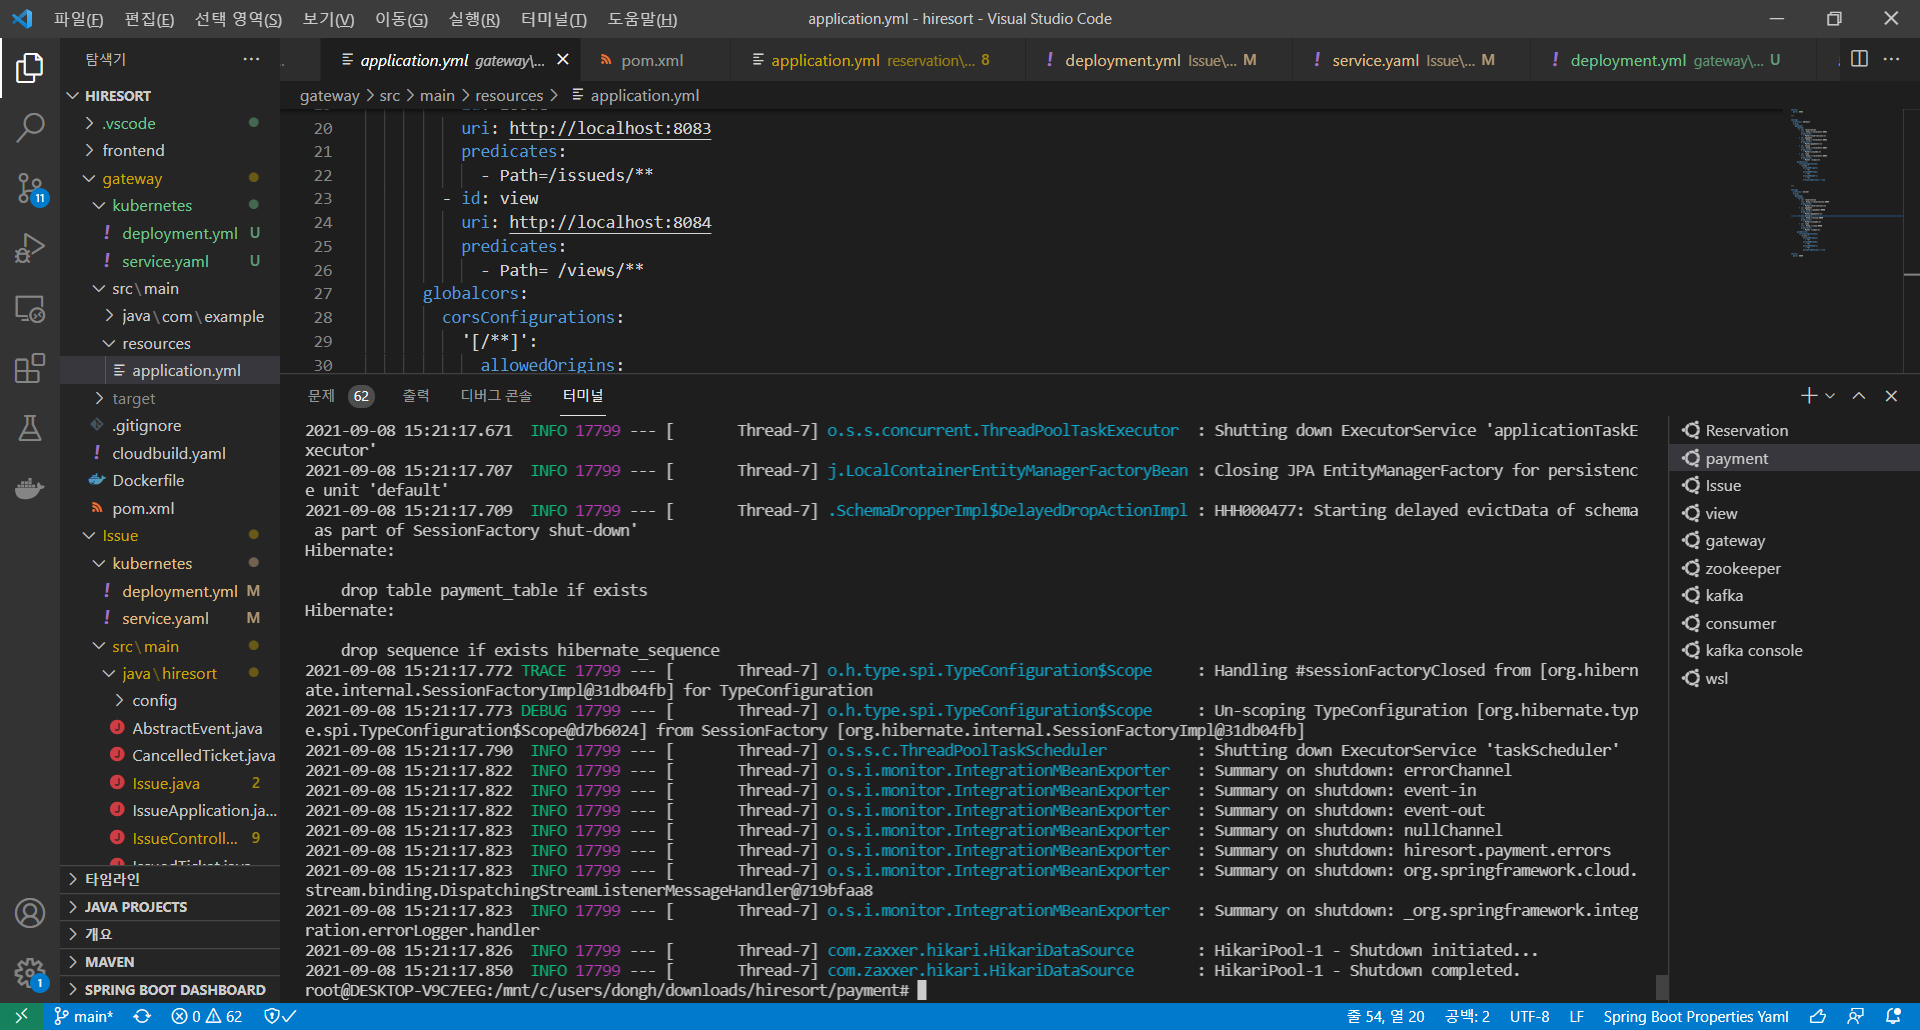Expand the JAVA PROJECTS section
The image size is (1920, 1030).
click(x=136, y=906)
